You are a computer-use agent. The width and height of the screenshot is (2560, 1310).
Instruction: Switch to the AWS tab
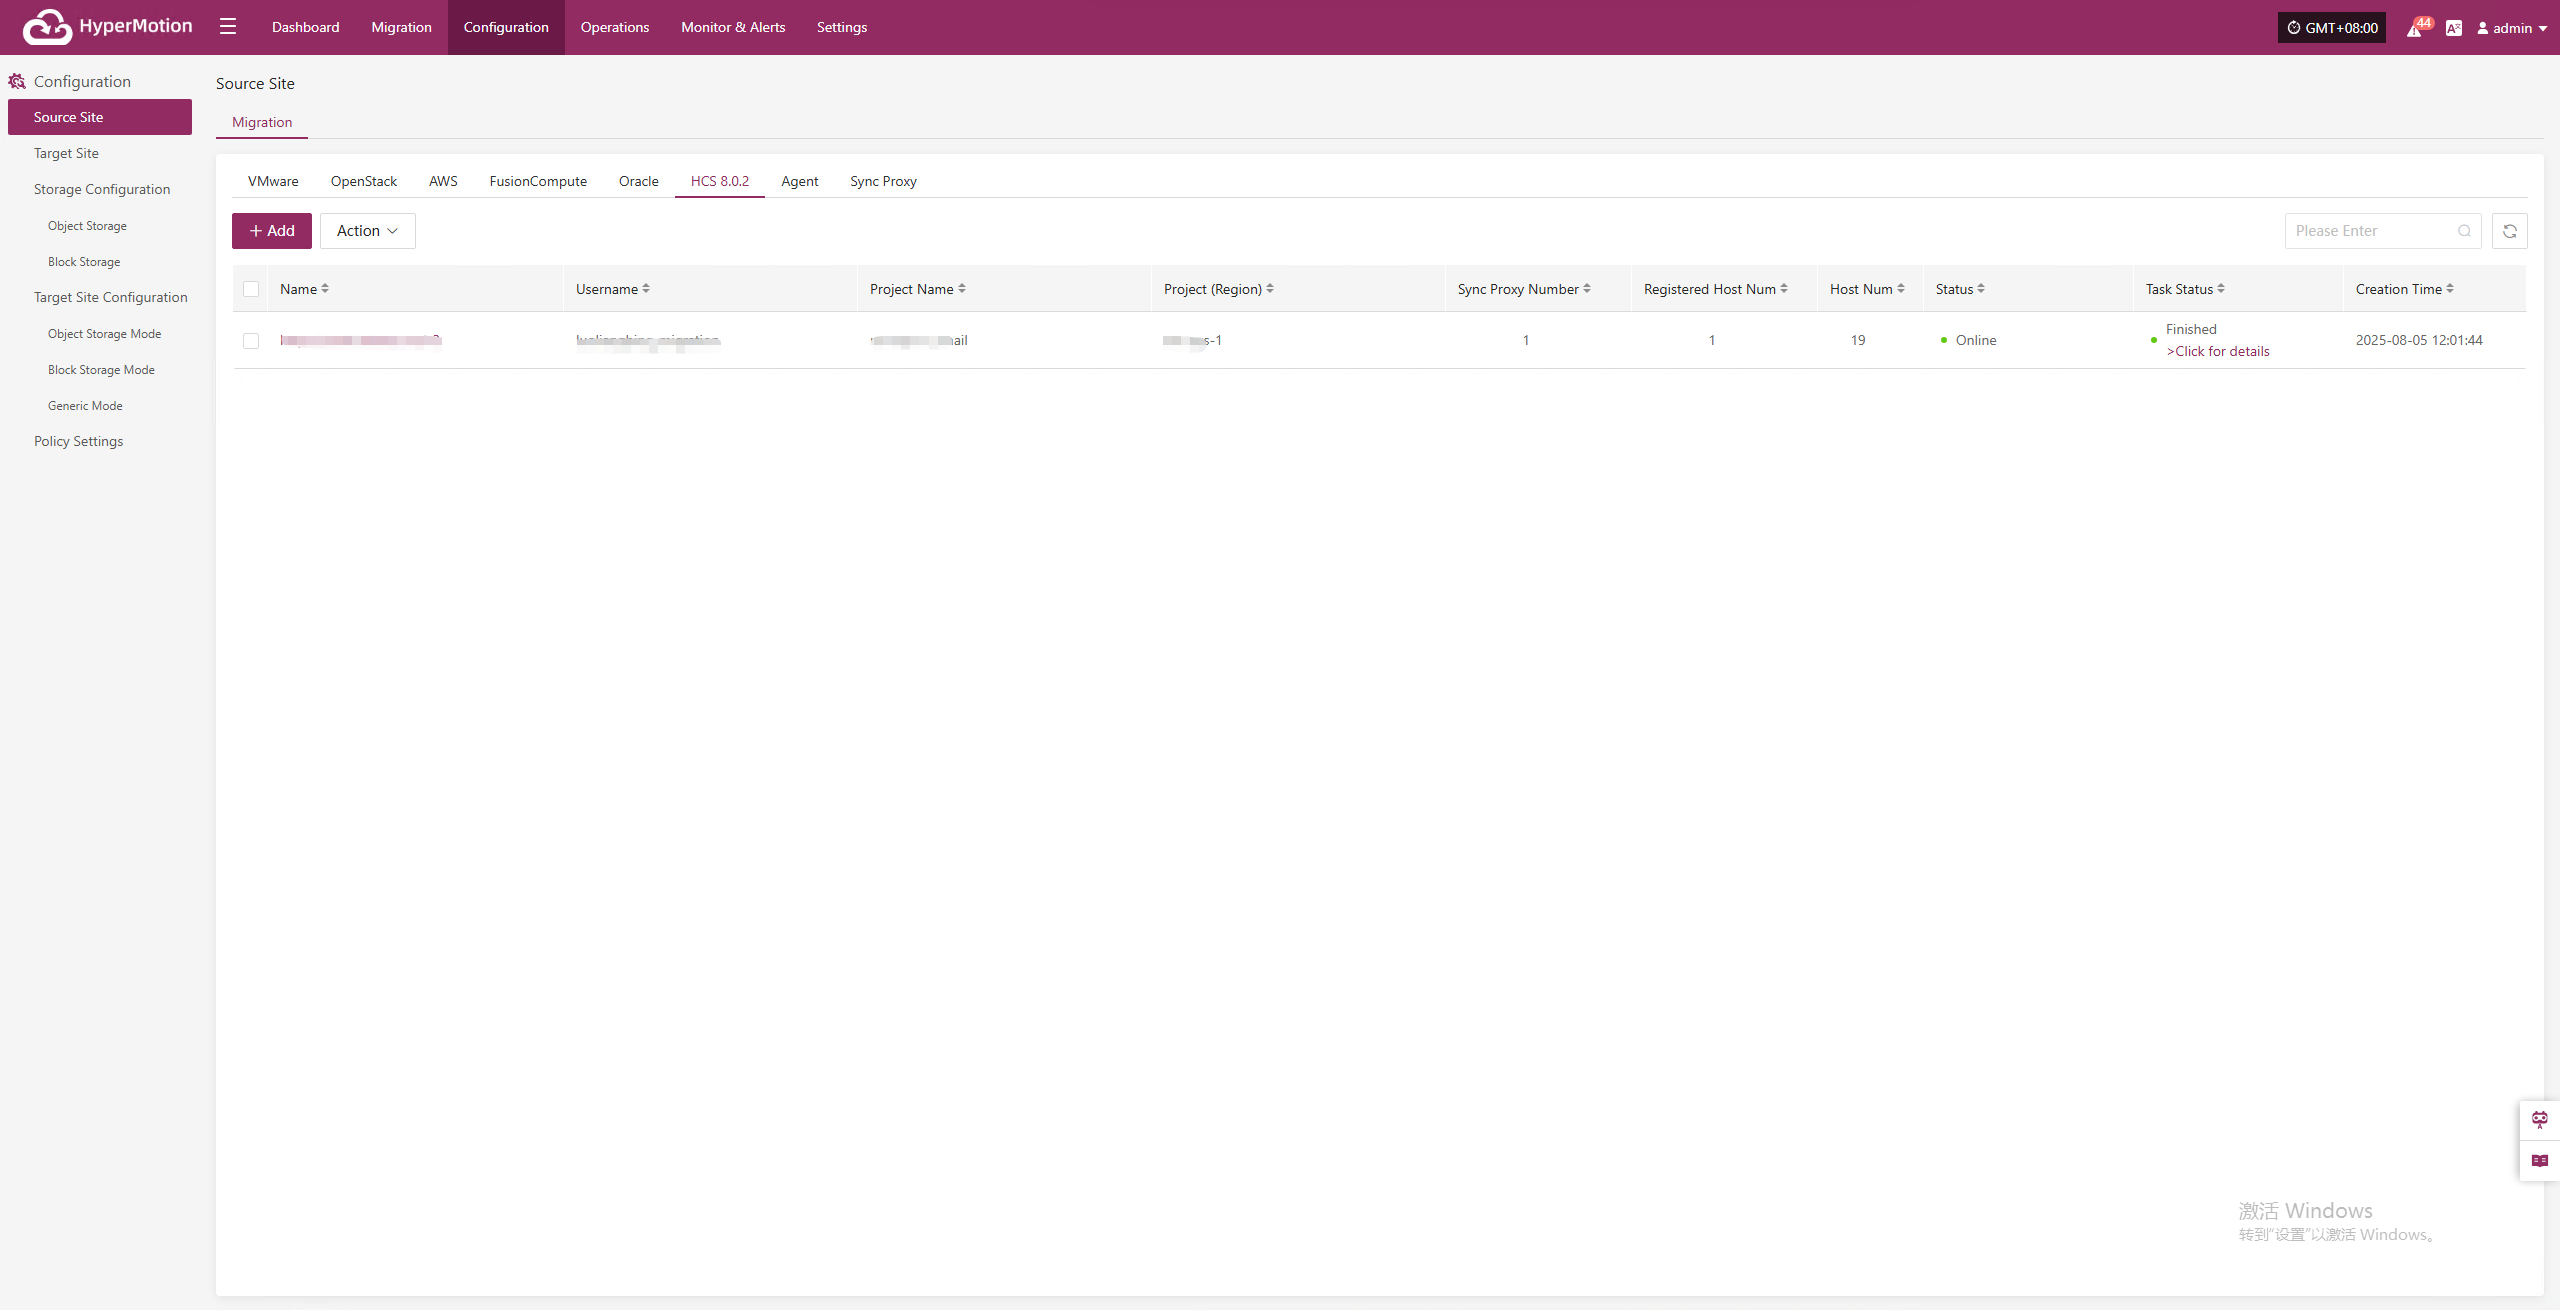[x=443, y=181]
